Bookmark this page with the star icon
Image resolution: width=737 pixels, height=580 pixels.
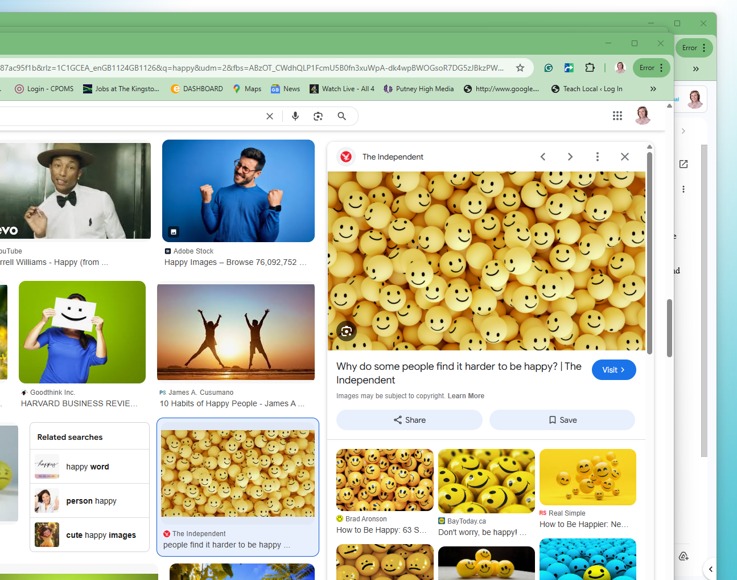click(520, 68)
